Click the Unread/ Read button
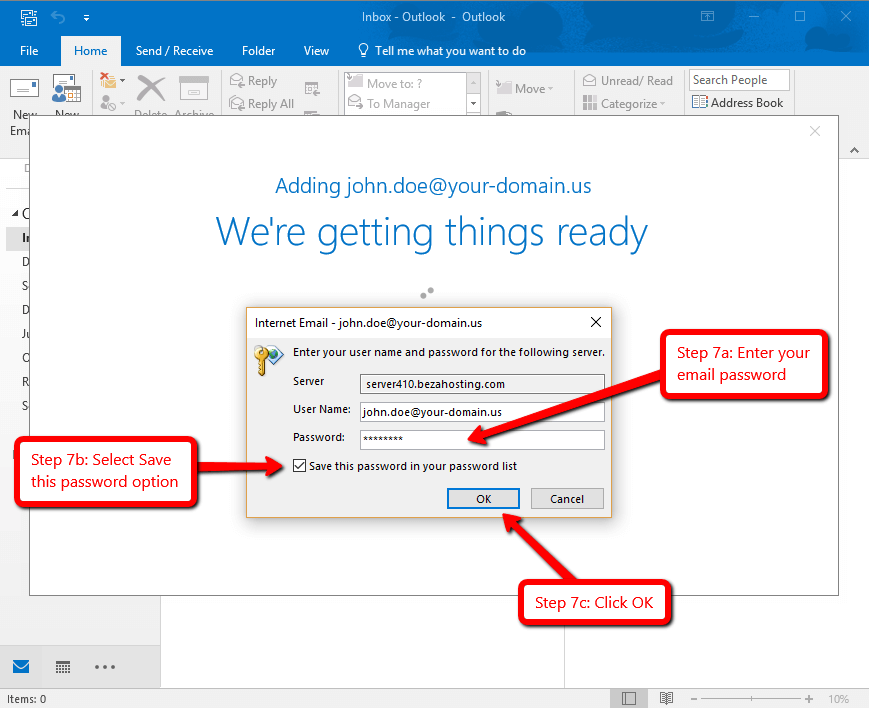This screenshot has width=869, height=708. click(628, 81)
